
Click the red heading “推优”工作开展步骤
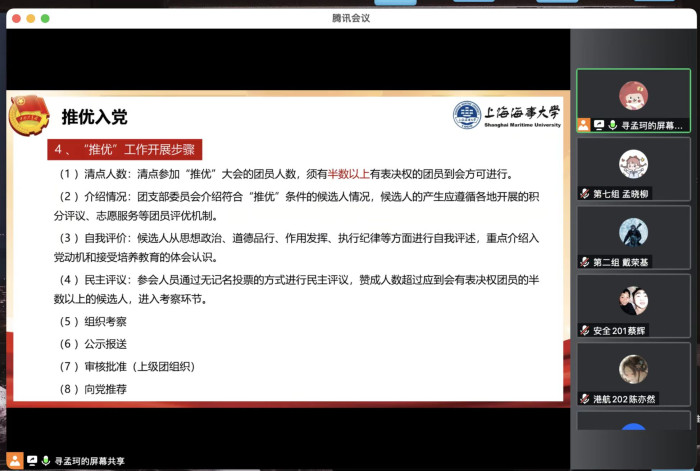tap(125, 150)
